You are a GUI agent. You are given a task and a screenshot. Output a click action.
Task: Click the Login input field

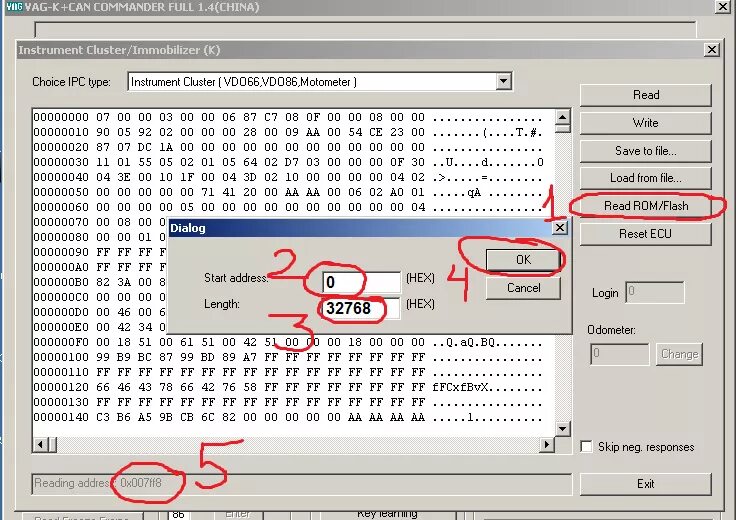click(655, 292)
